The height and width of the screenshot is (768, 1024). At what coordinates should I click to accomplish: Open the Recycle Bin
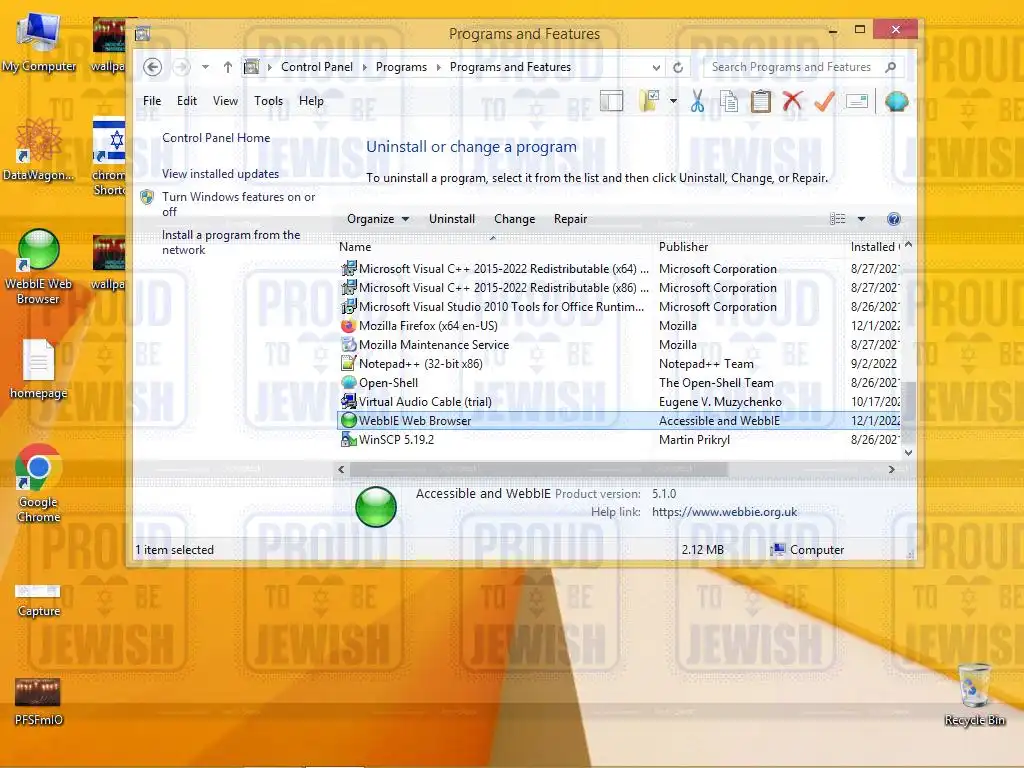[x=974, y=694]
